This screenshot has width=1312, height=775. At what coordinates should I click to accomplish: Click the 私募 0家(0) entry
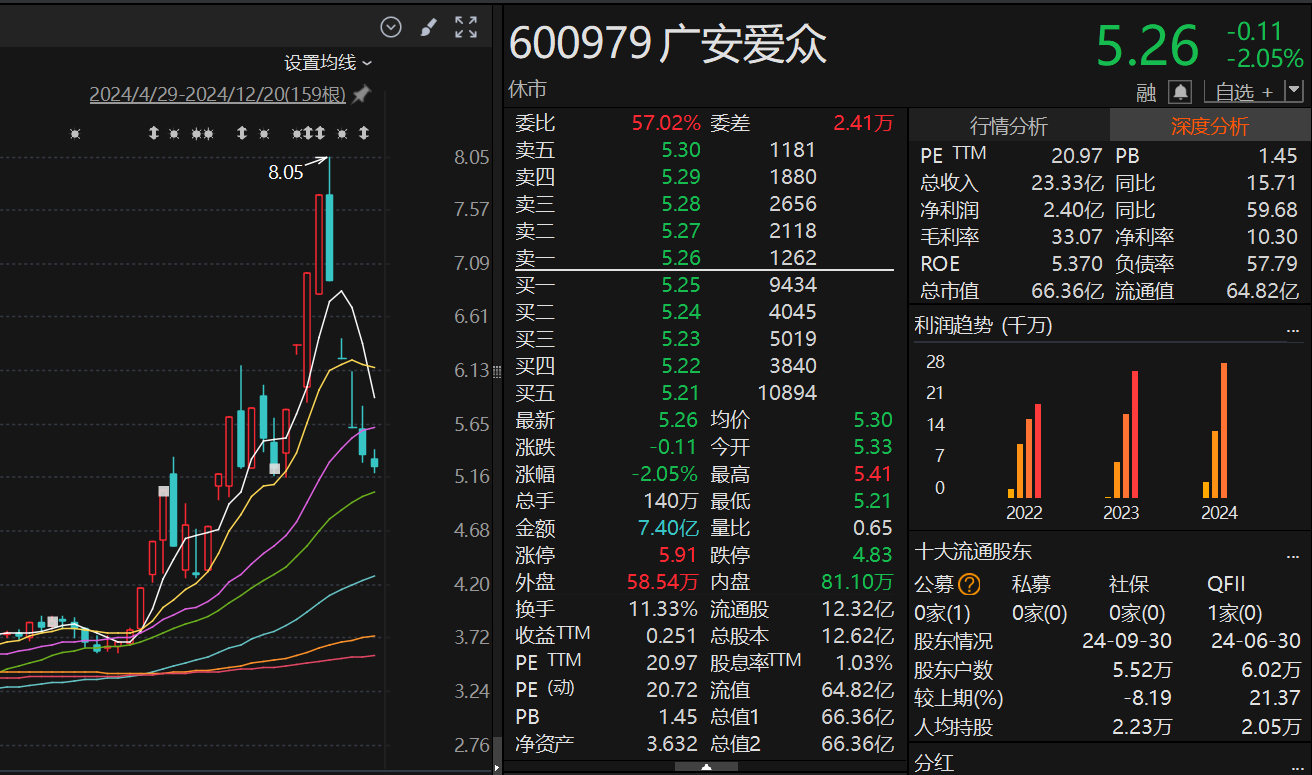point(1039,613)
